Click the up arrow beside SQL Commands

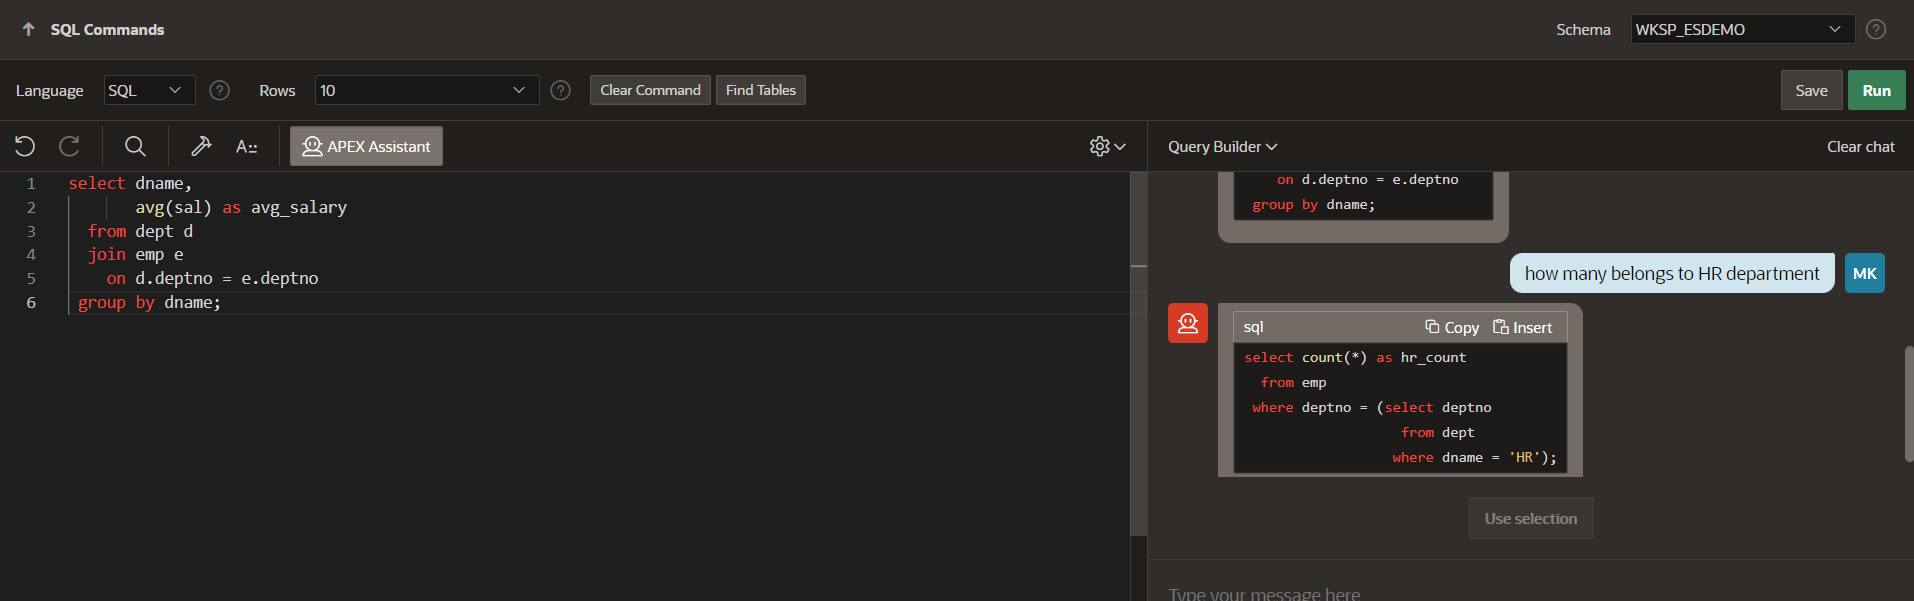28,30
